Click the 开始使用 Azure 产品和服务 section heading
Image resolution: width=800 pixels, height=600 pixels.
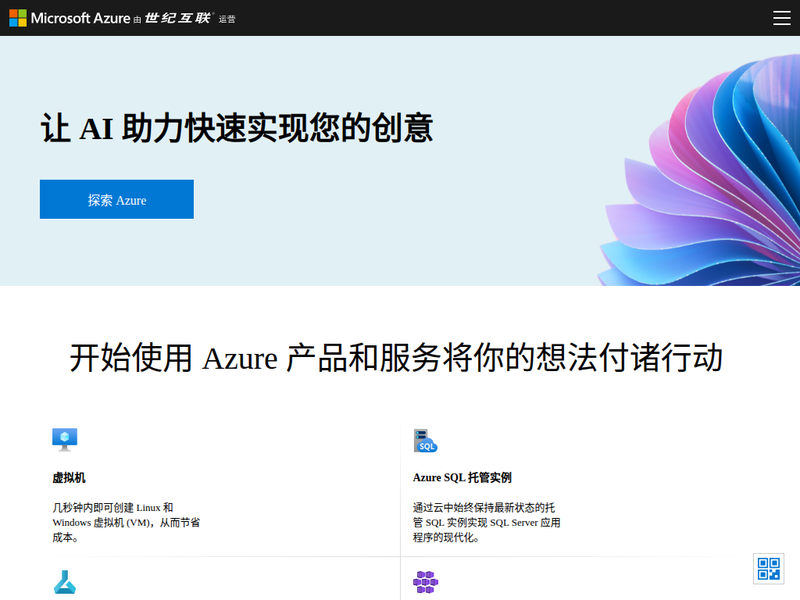396,358
